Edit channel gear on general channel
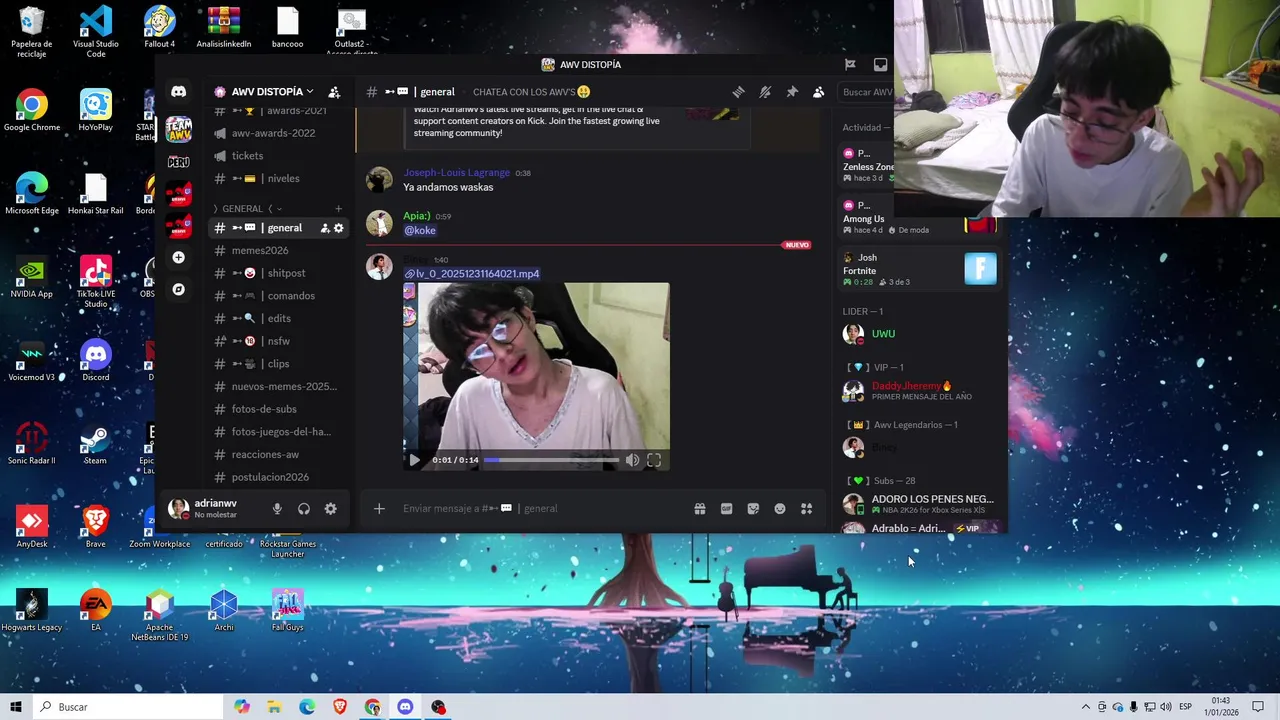 tap(338, 228)
